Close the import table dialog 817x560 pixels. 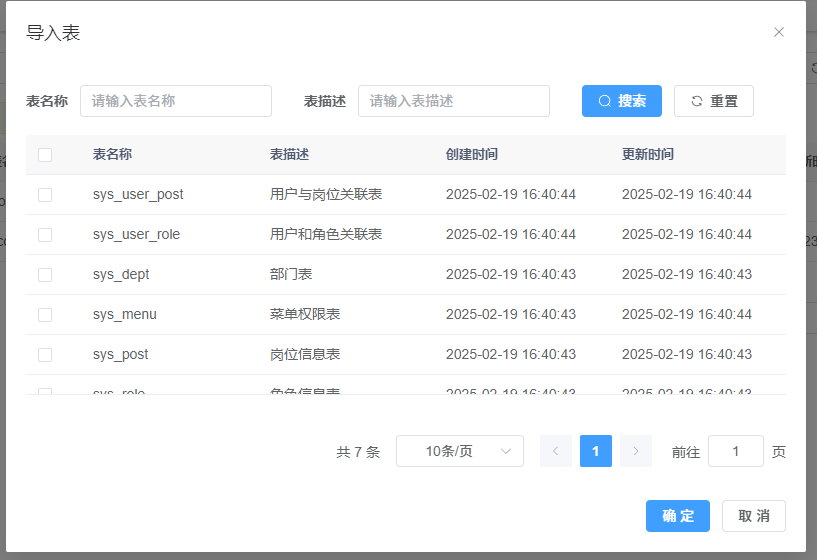[779, 32]
